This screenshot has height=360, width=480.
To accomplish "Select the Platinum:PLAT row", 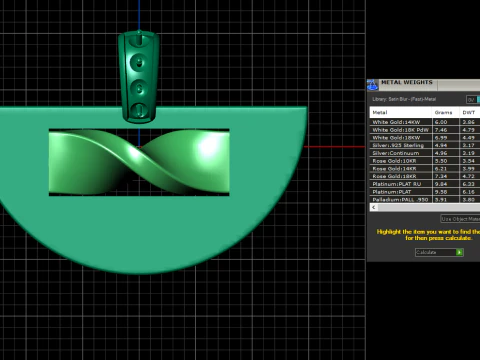I will tap(425, 192).
